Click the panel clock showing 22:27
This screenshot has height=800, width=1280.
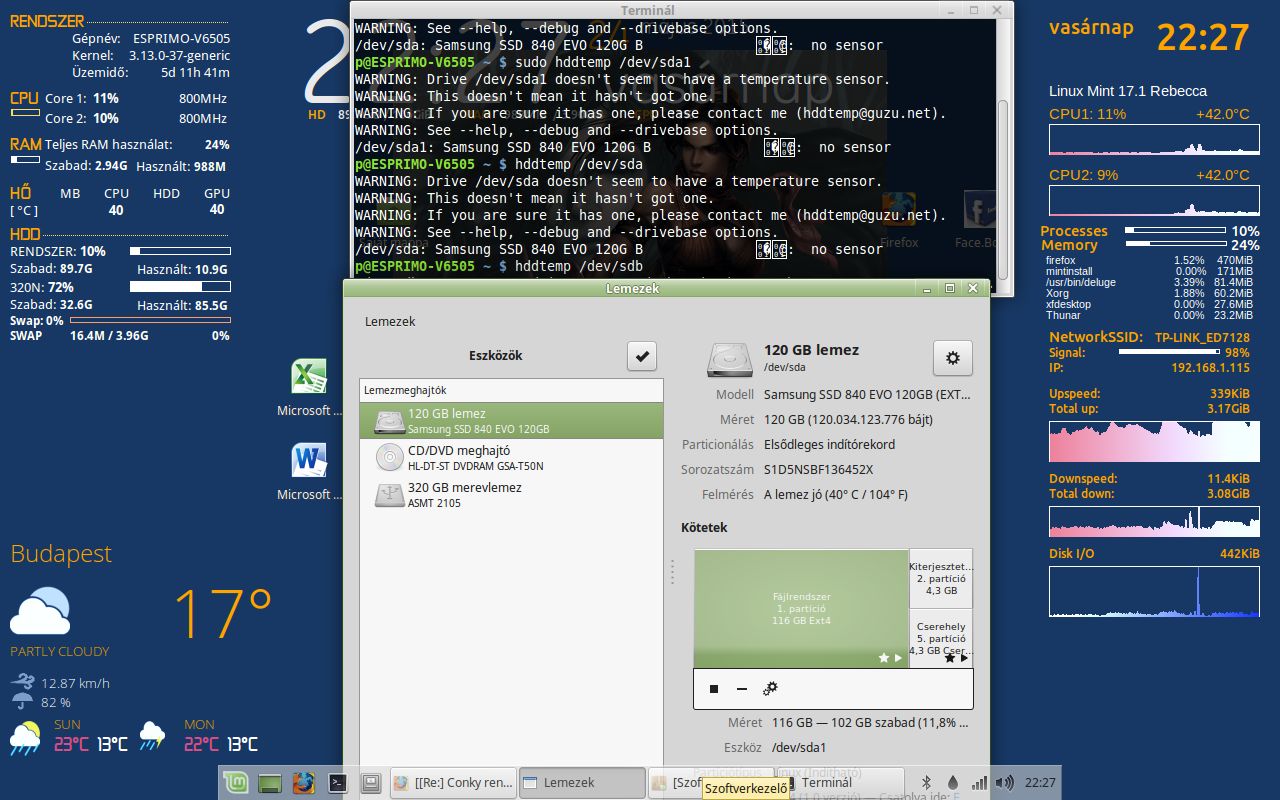pyautogui.click(x=1040, y=783)
